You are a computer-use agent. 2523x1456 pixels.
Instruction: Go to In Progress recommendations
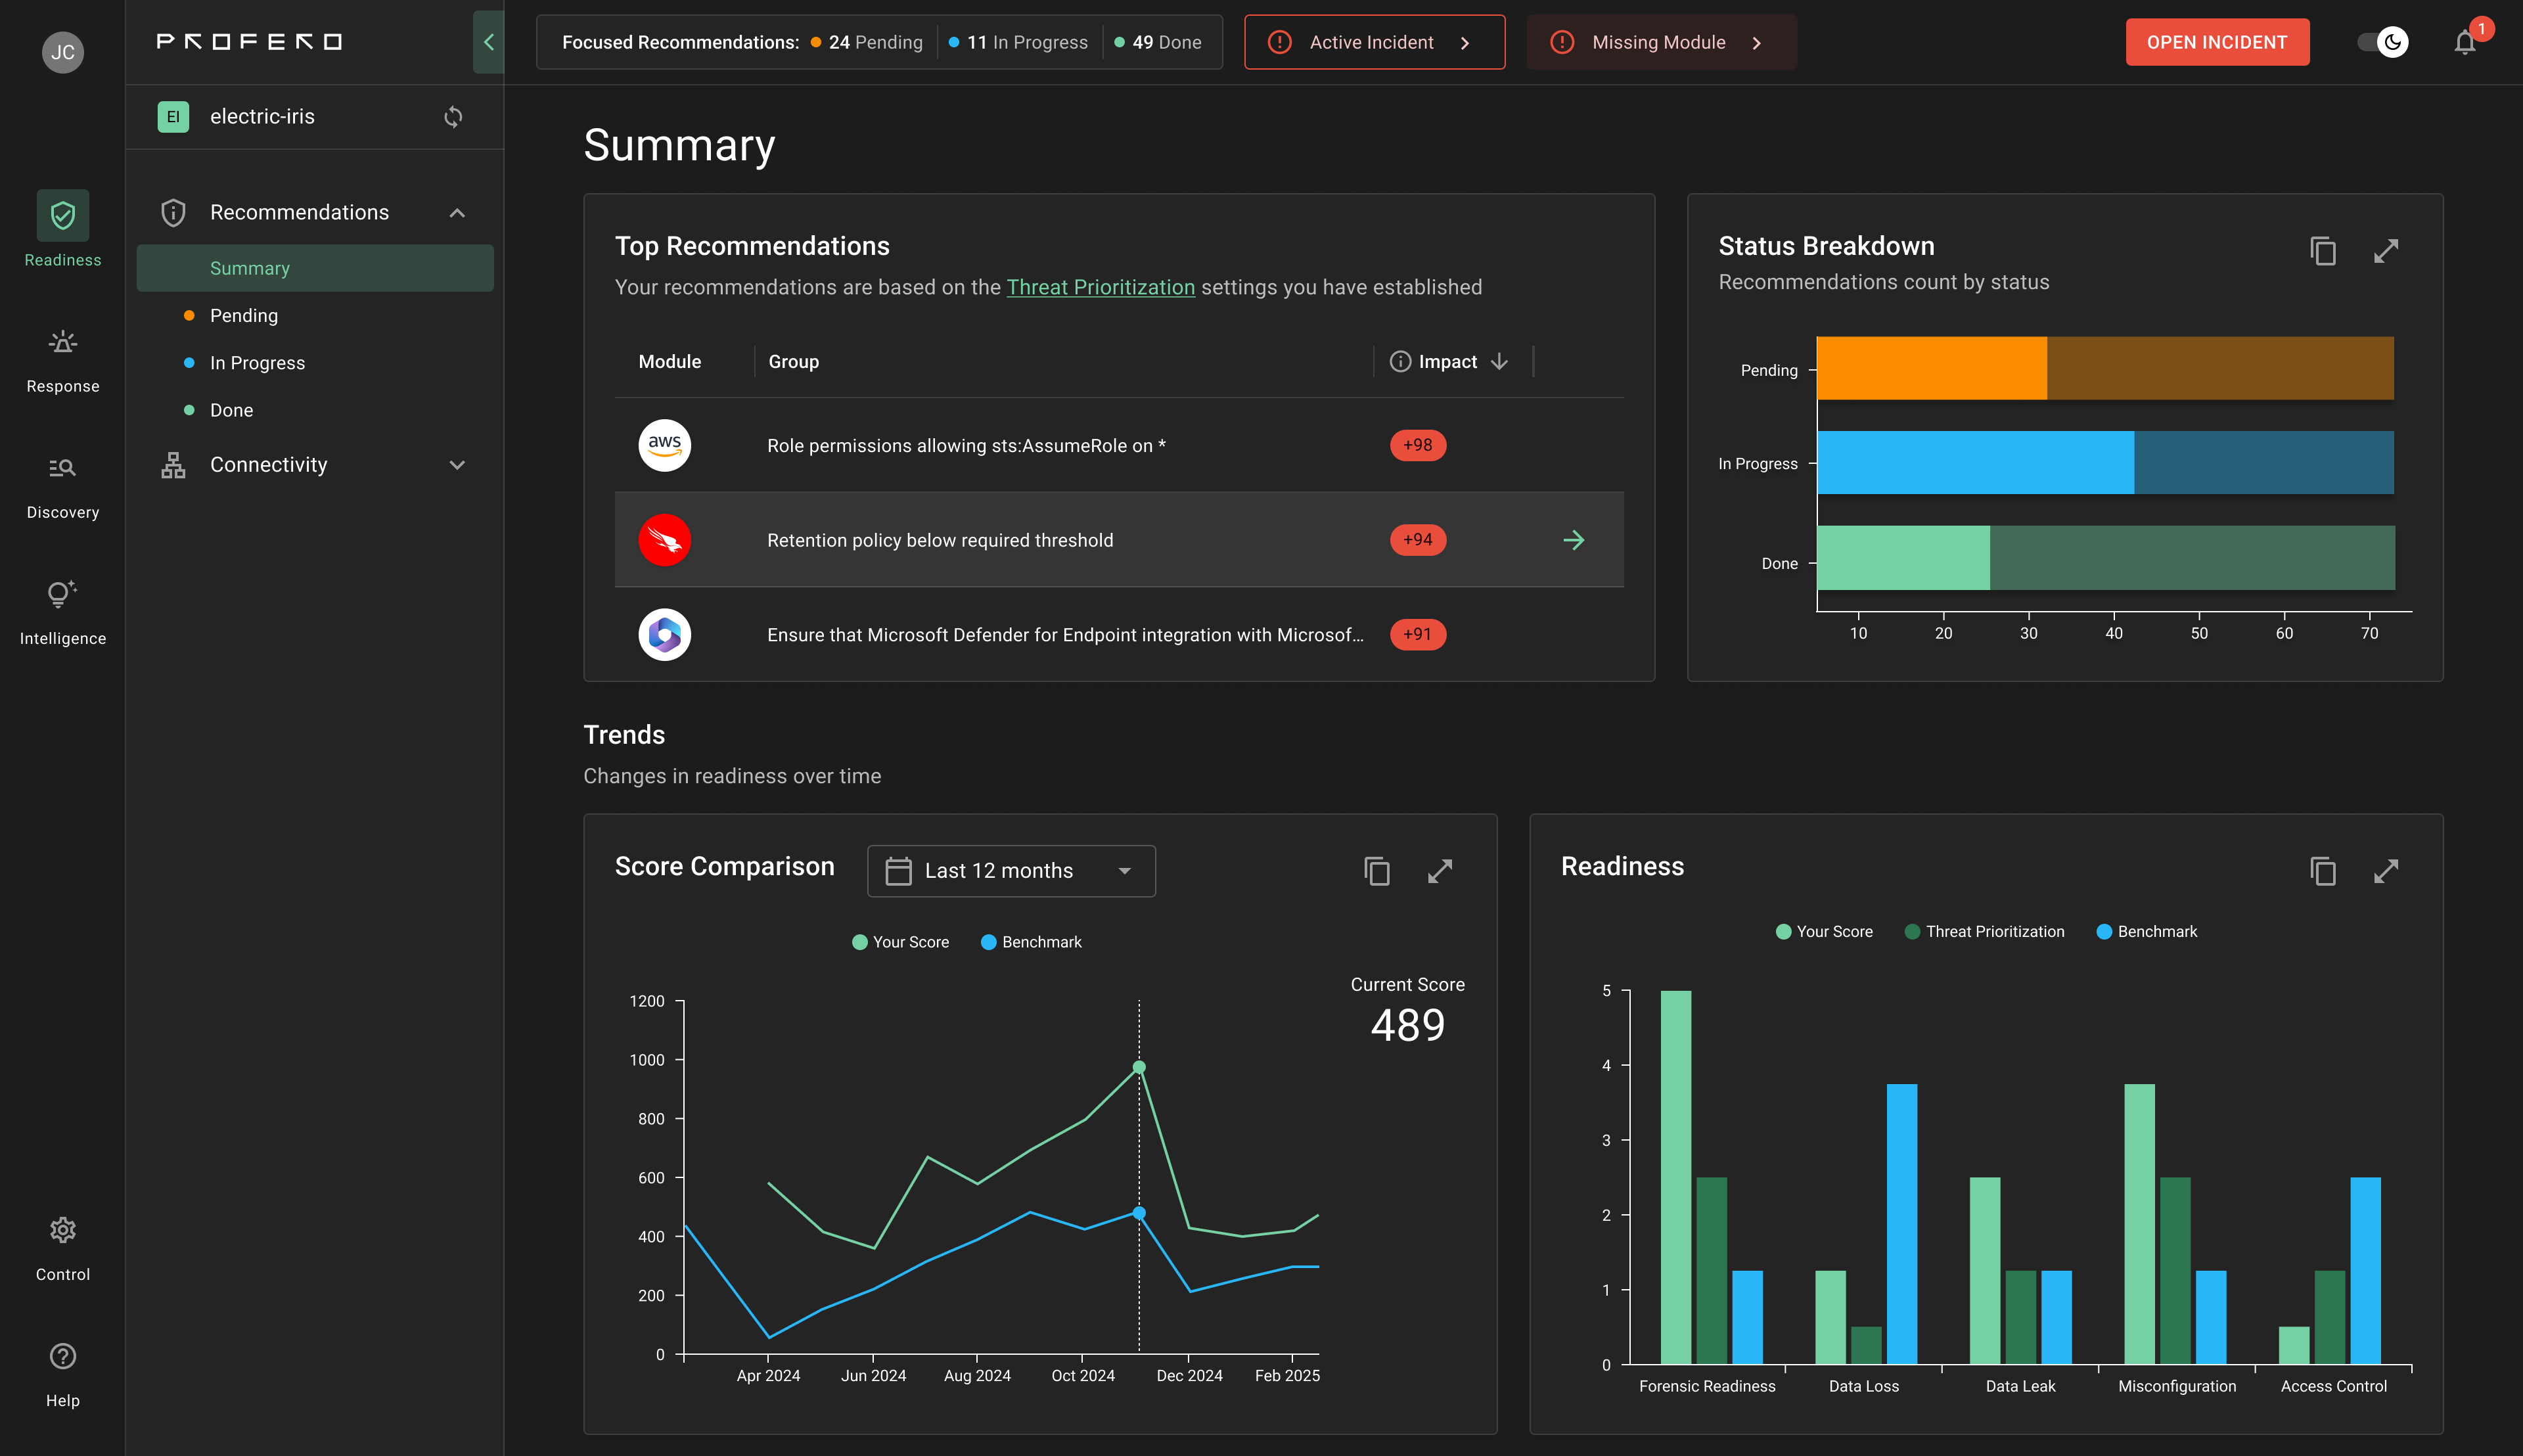(257, 362)
